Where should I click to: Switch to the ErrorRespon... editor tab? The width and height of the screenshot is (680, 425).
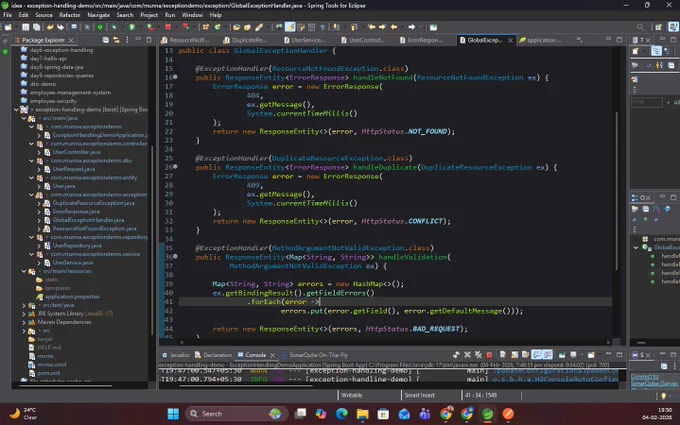(421, 40)
